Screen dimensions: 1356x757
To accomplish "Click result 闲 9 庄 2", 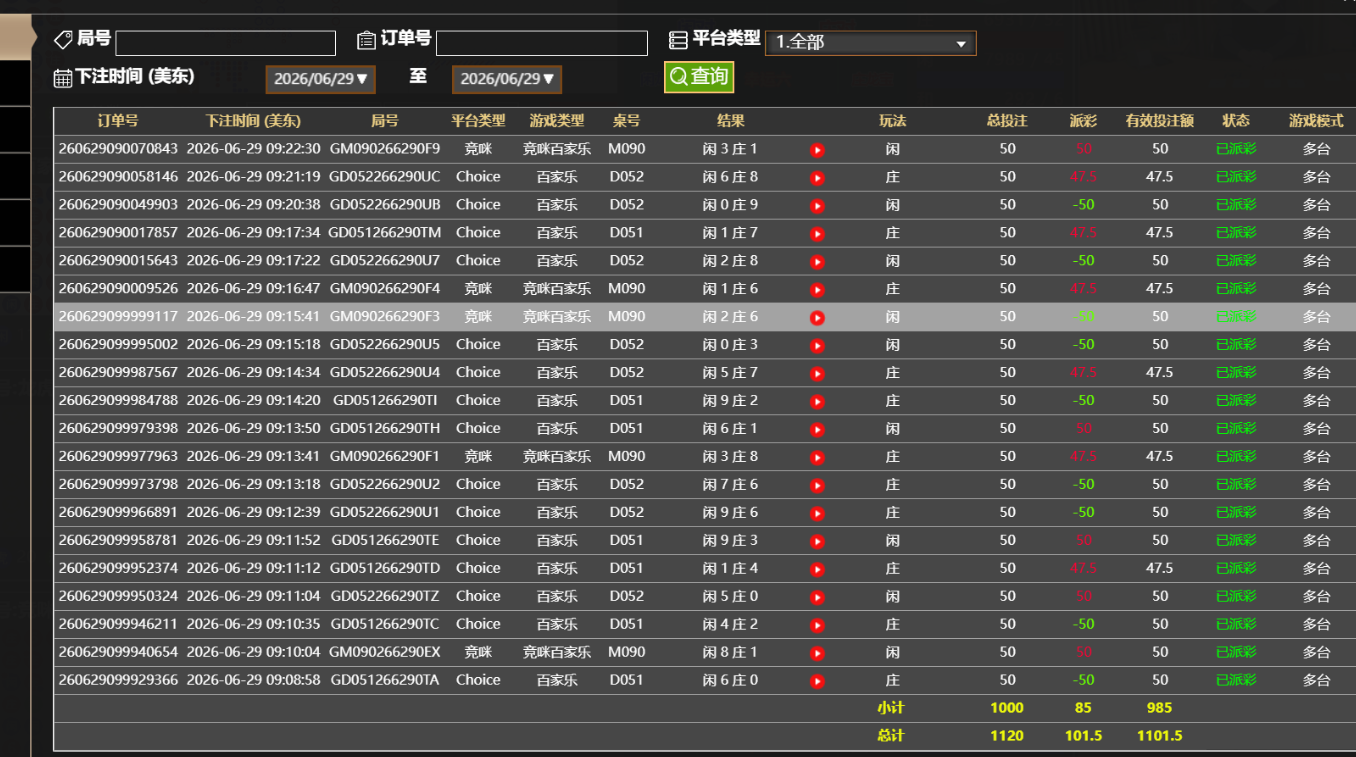I will pyautogui.click(x=731, y=401).
